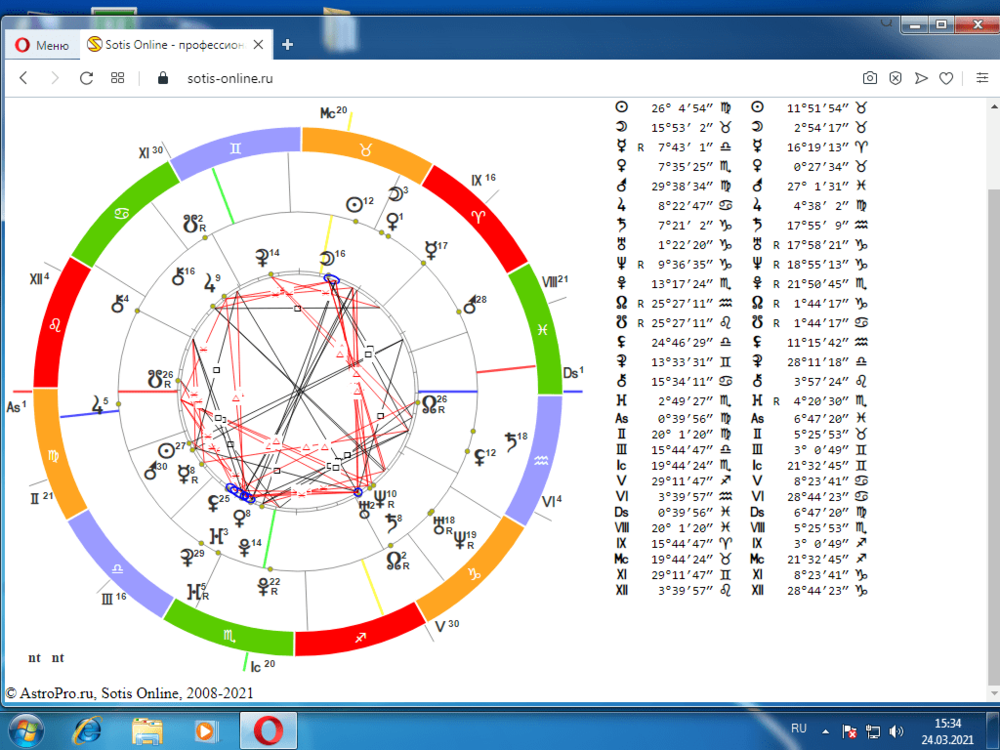
Task: Reload the current page
Action: (86, 78)
